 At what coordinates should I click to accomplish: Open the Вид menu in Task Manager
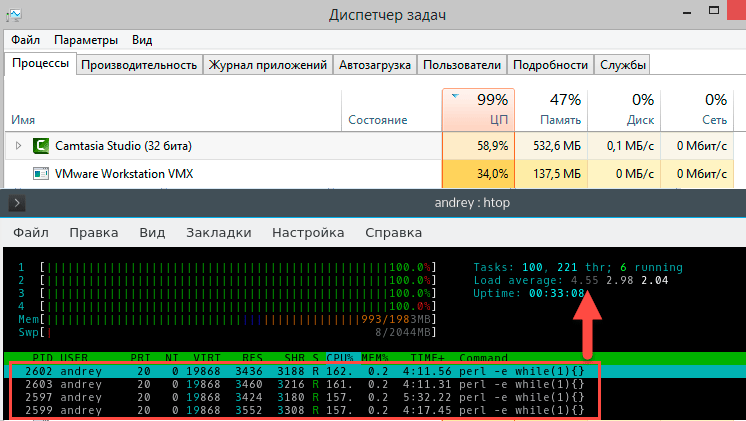click(142, 40)
